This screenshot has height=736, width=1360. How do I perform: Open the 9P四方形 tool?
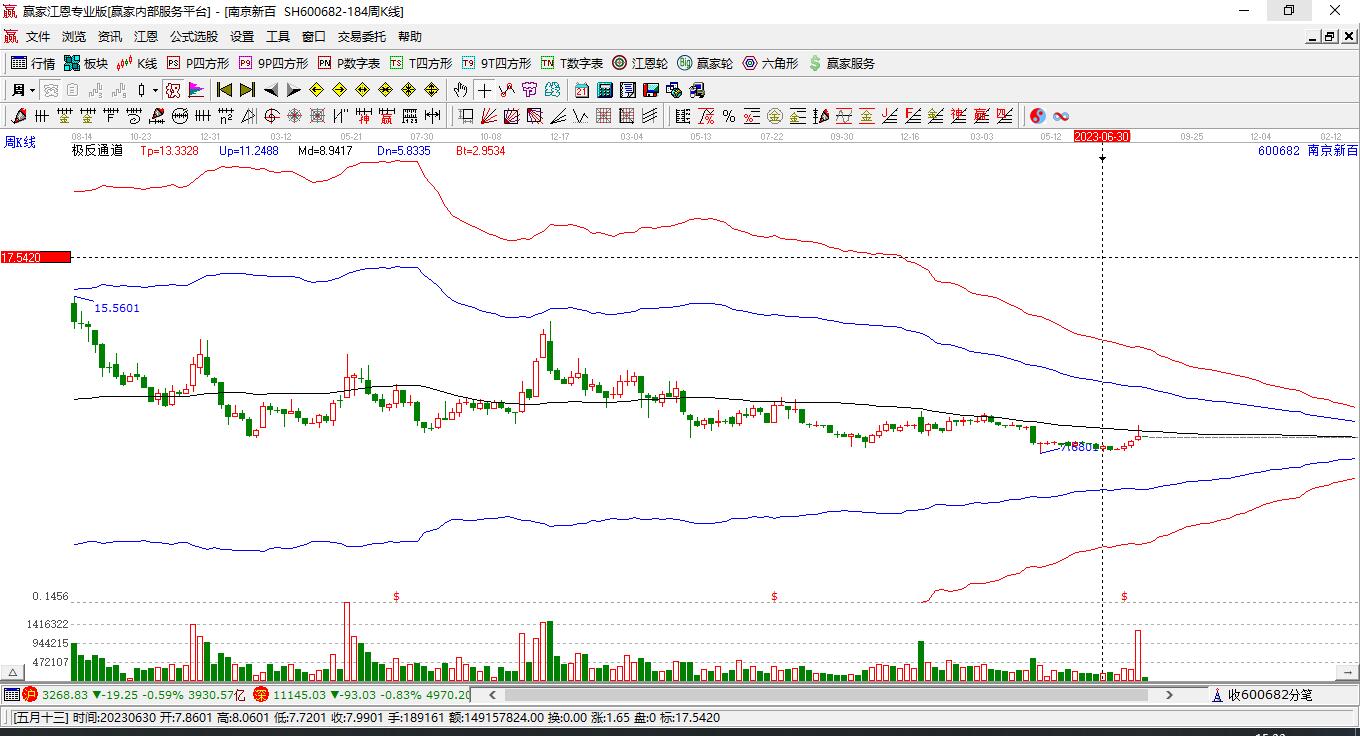(273, 63)
